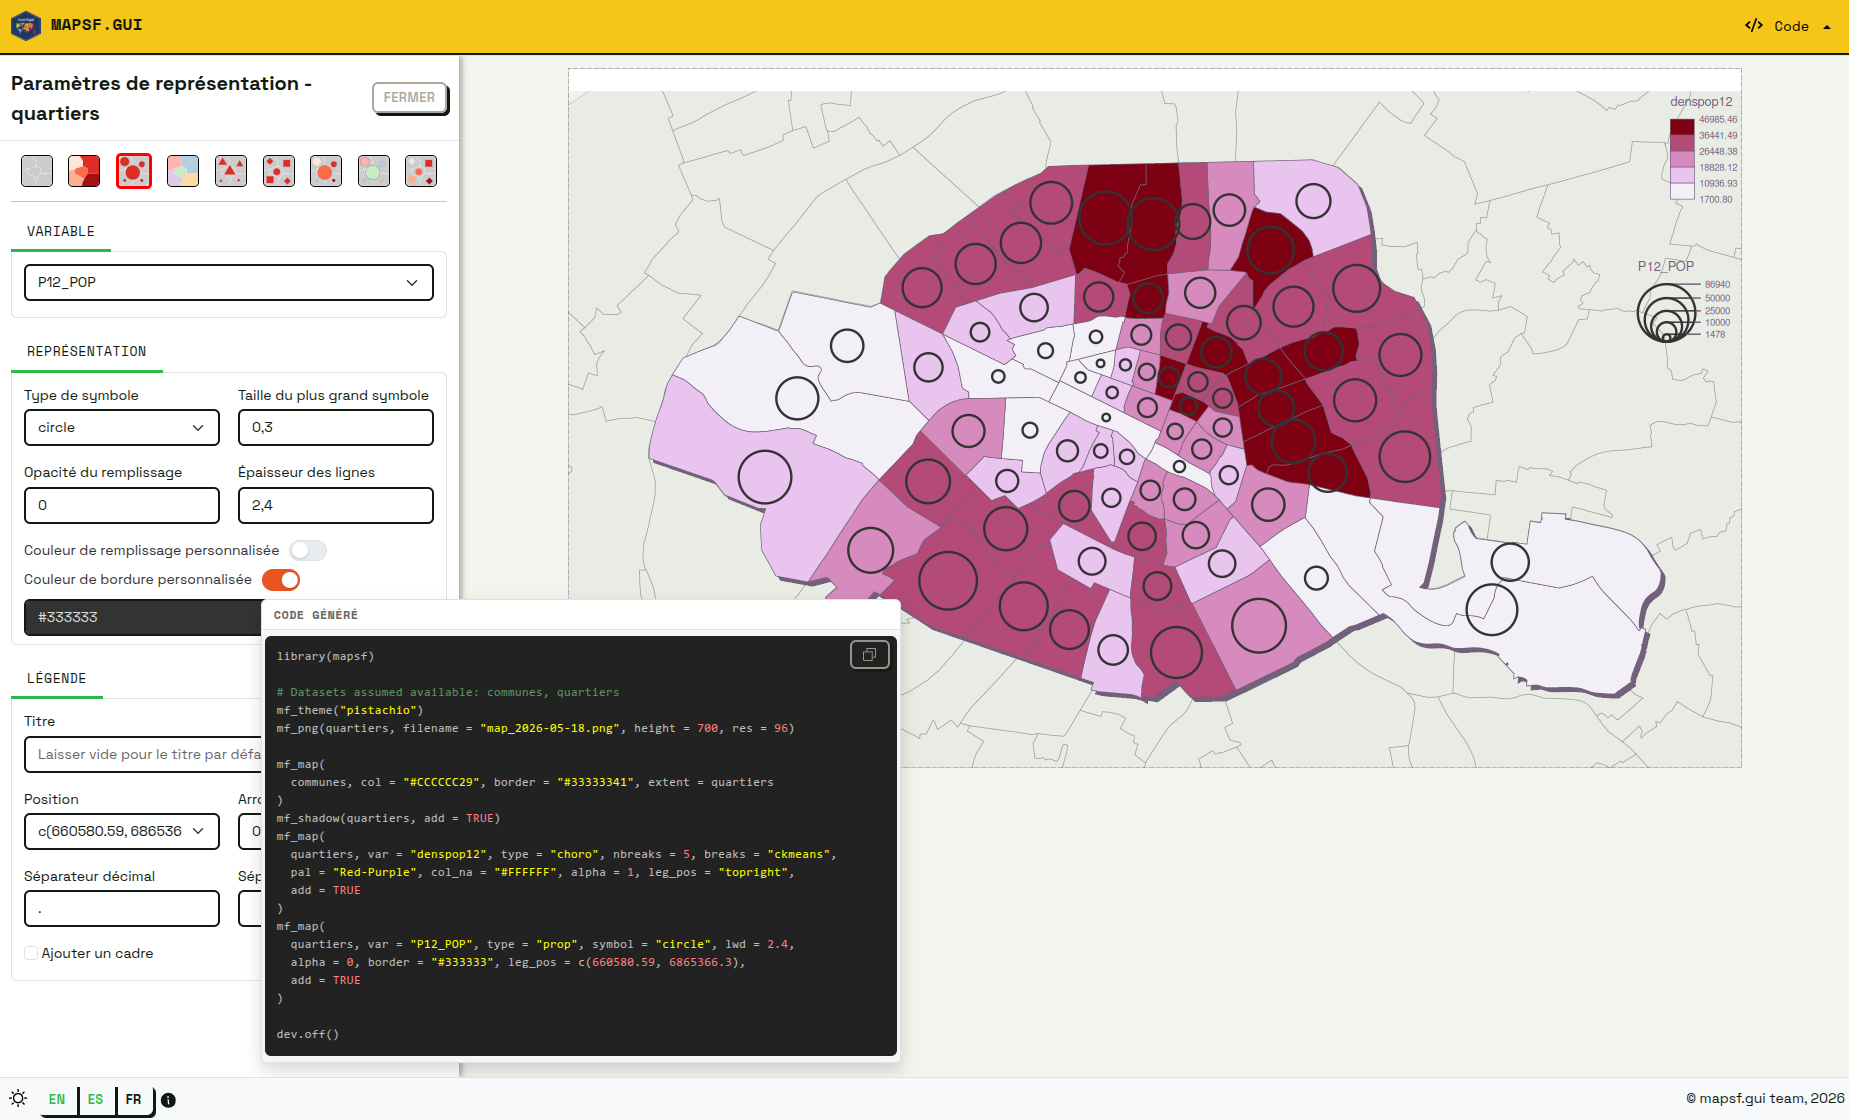
Task: Open the legend Position dropdown
Action: point(122,831)
